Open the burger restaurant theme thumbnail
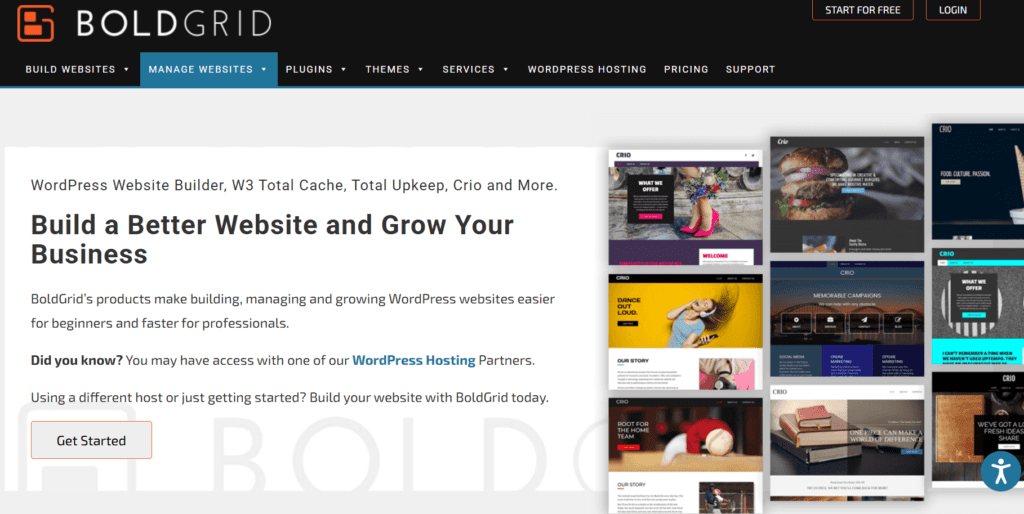 pos(847,195)
